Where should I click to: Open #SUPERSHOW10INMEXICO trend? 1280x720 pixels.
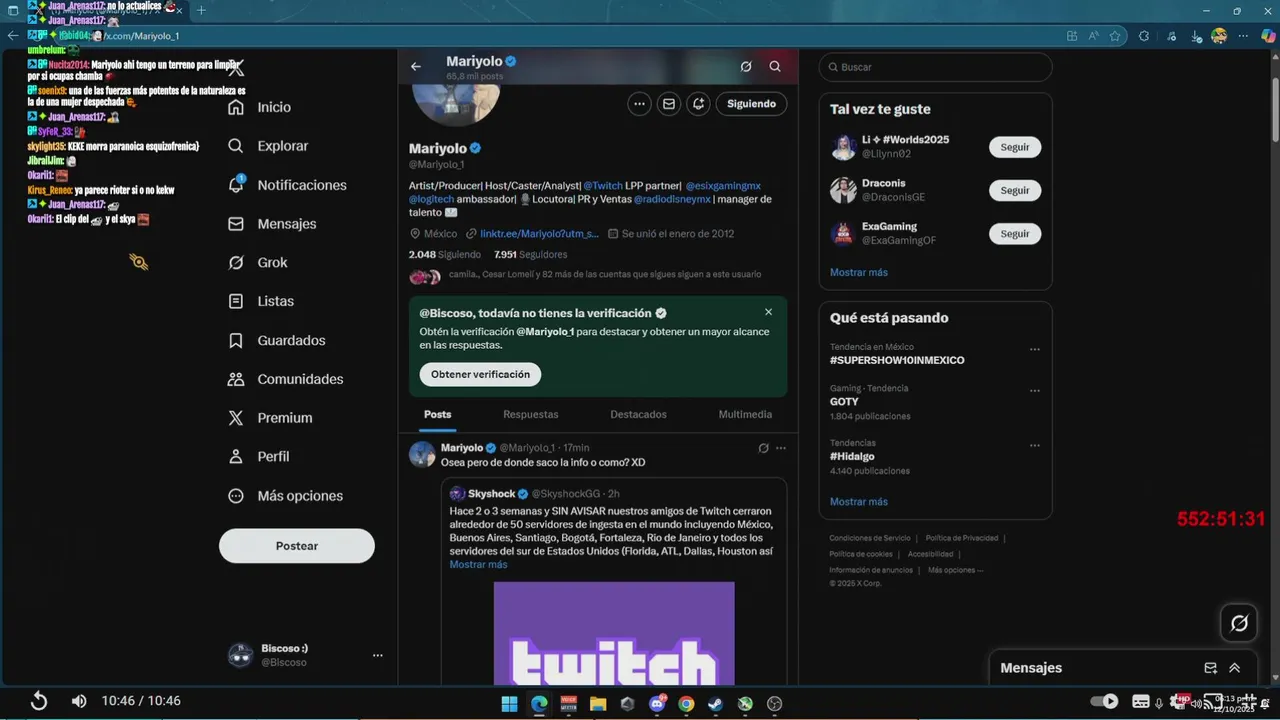(897, 360)
